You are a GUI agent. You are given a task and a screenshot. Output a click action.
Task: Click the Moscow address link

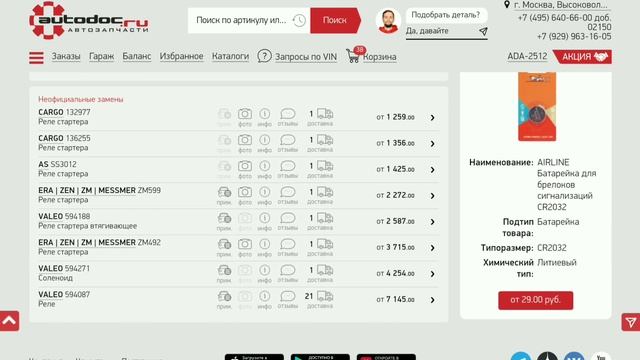coord(560,5)
